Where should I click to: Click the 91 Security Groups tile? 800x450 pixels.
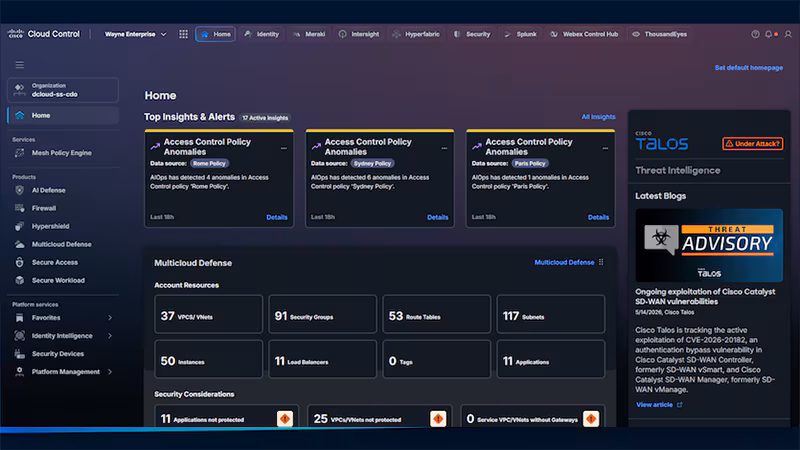(322, 314)
